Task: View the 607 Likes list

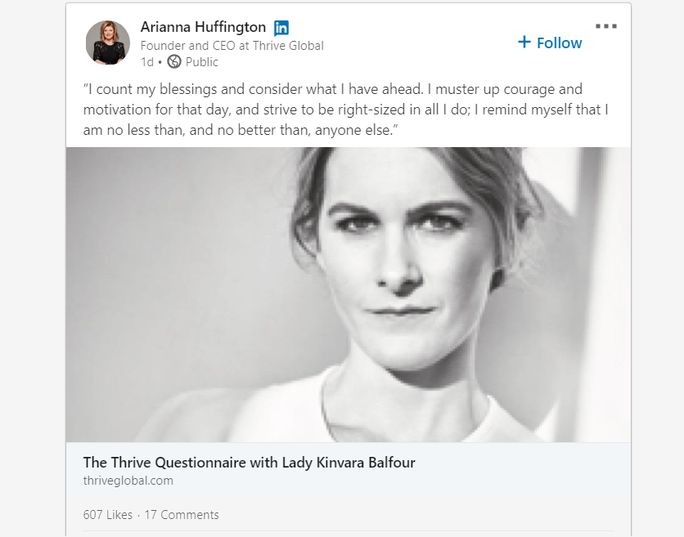Action: 107,515
